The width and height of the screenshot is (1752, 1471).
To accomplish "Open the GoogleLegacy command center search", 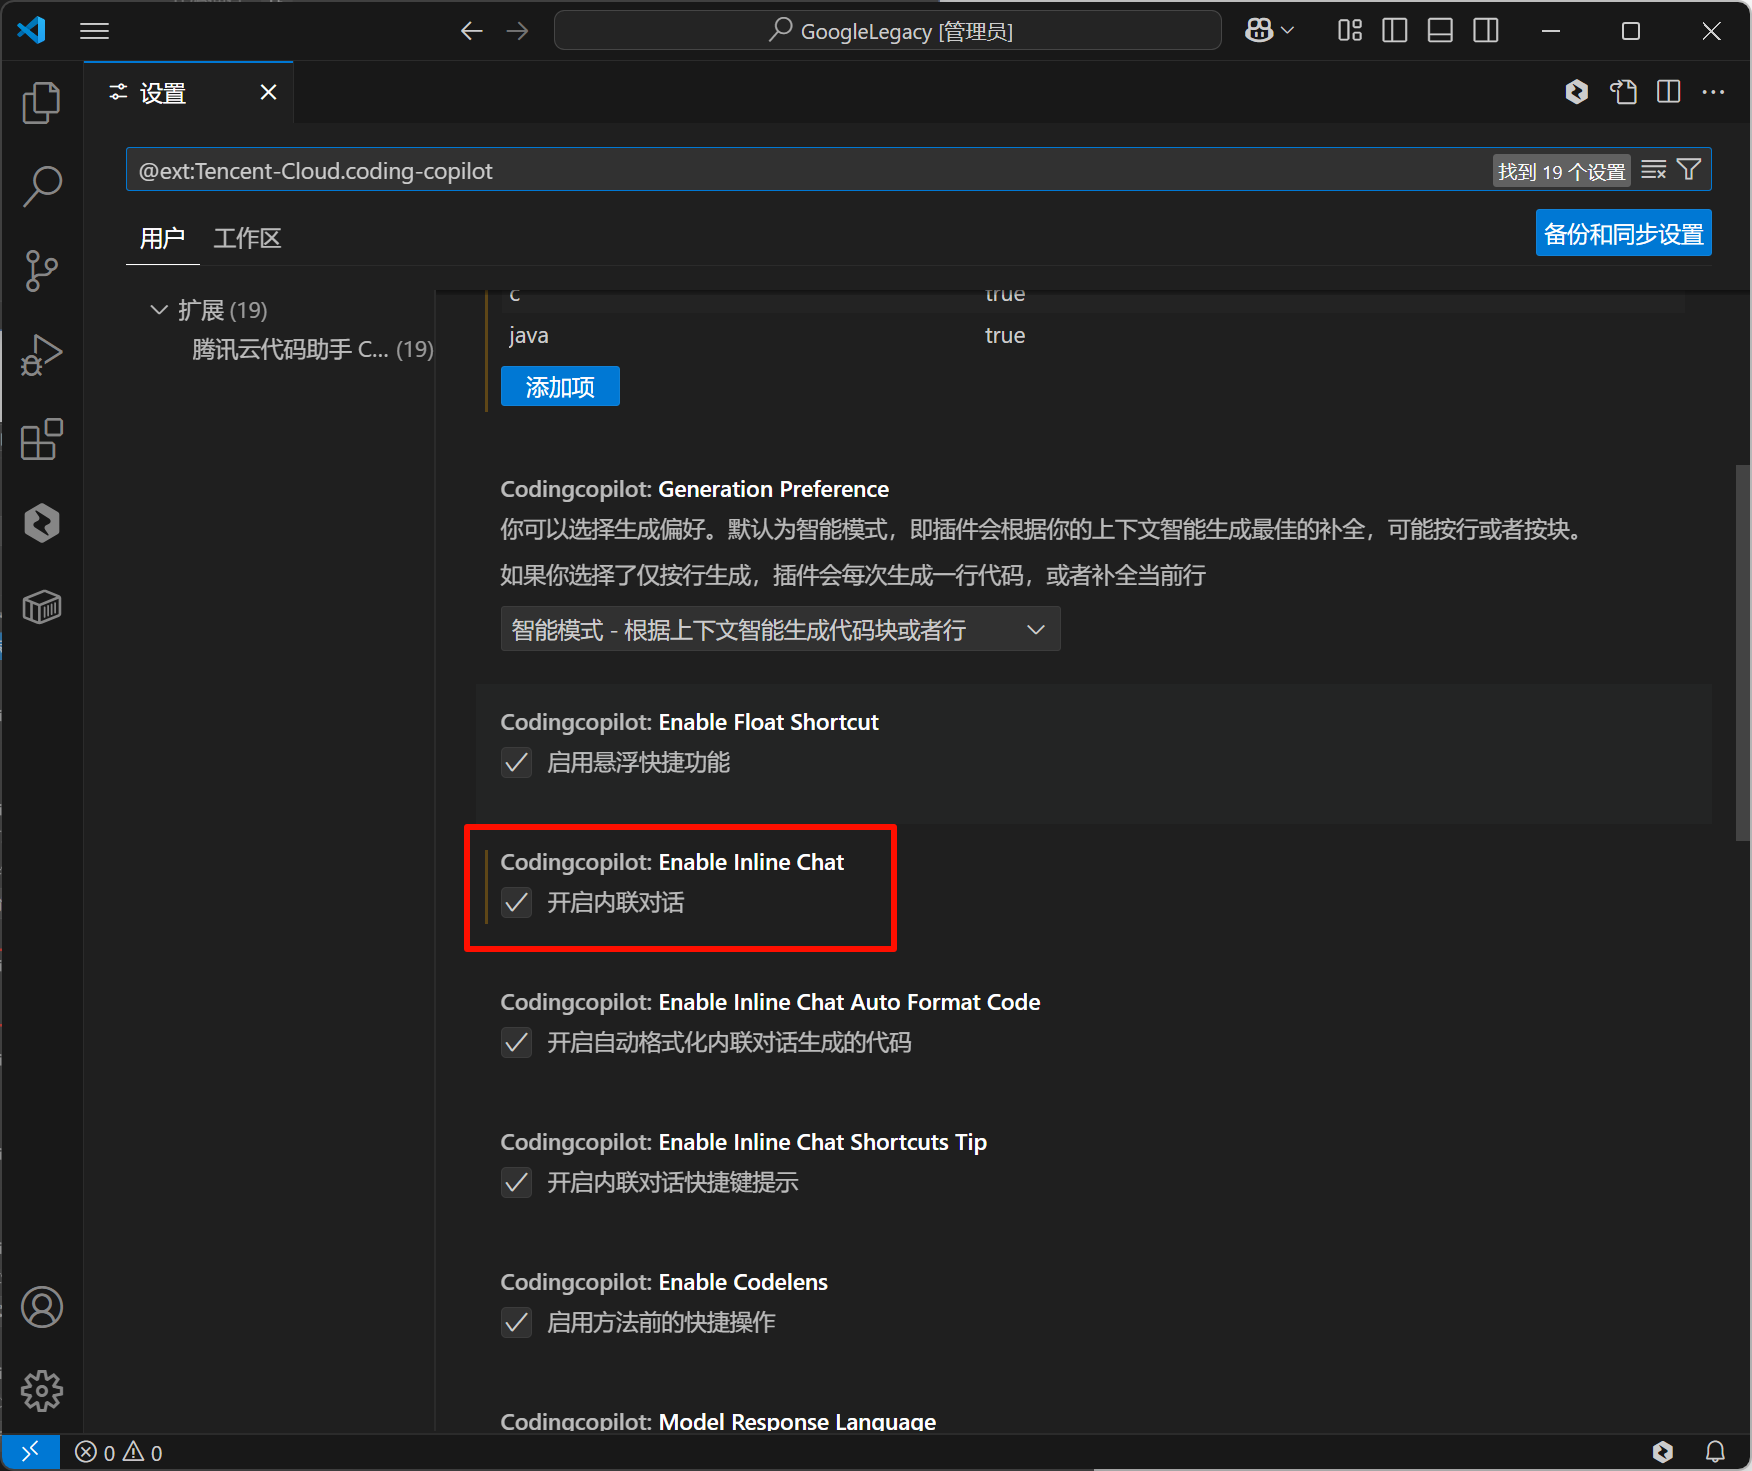I will (888, 31).
